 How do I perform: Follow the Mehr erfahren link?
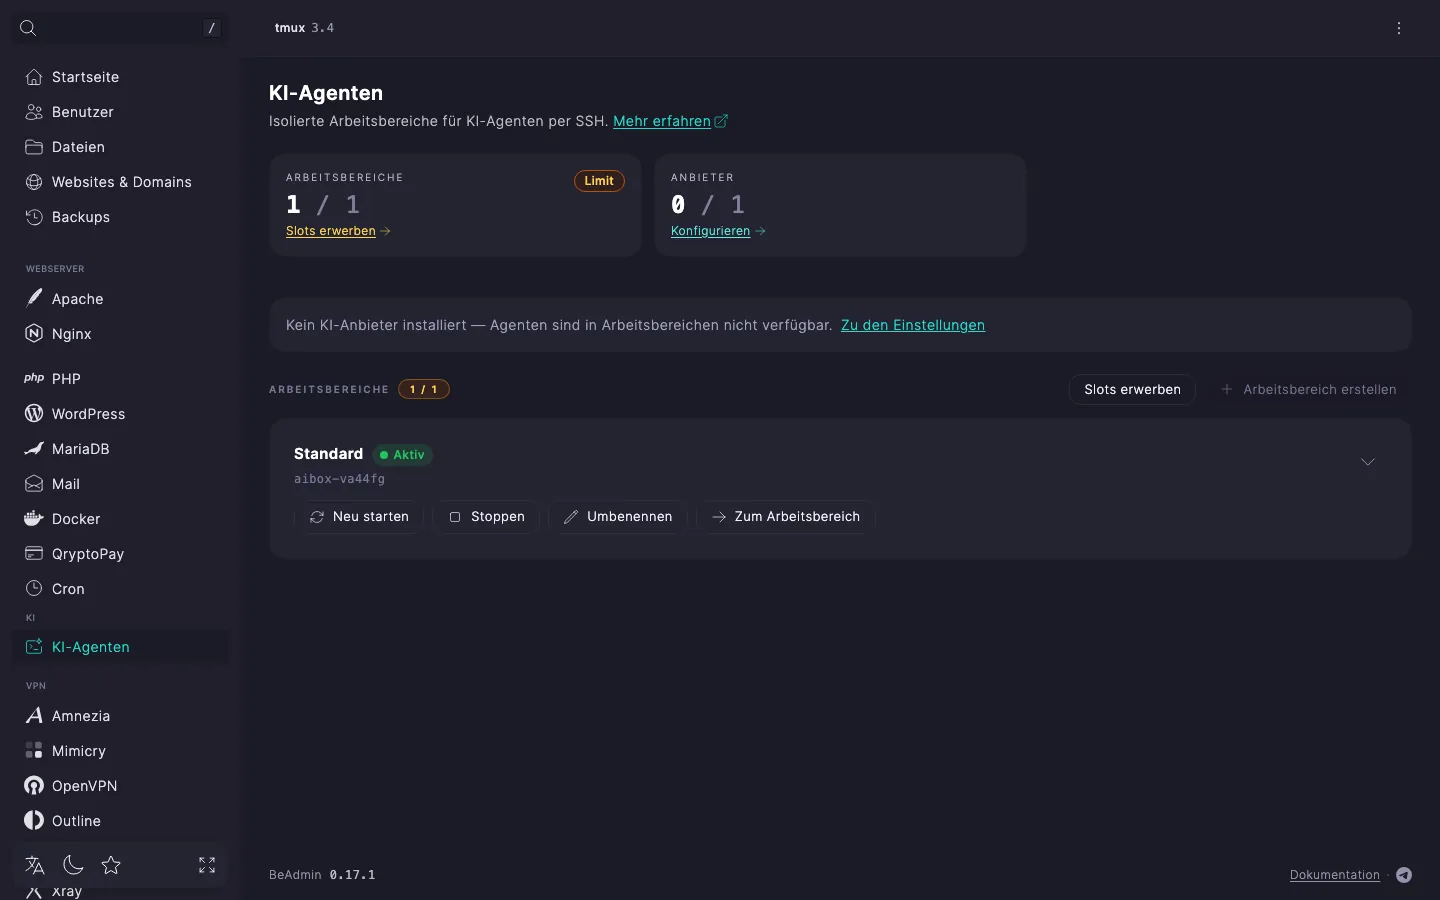point(670,121)
